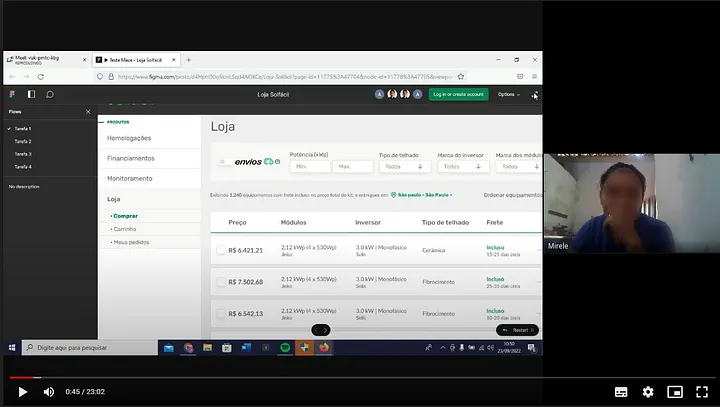This screenshot has height=407, width=720.
Task: Toggle the Figma sidebar panel icon
Action: [31, 94]
